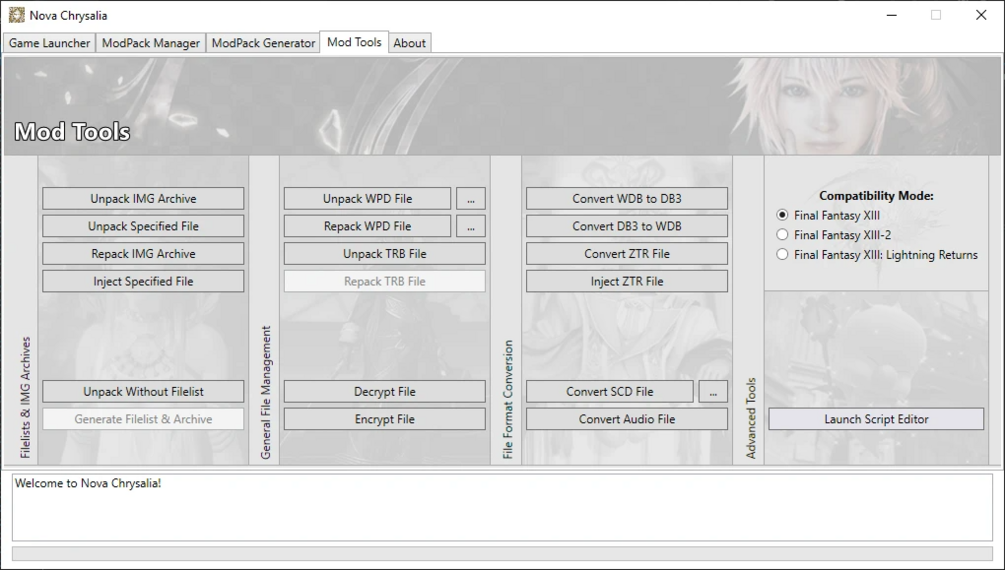Click the Advanced Tools label
The width and height of the screenshot is (1005, 570).
point(751,418)
